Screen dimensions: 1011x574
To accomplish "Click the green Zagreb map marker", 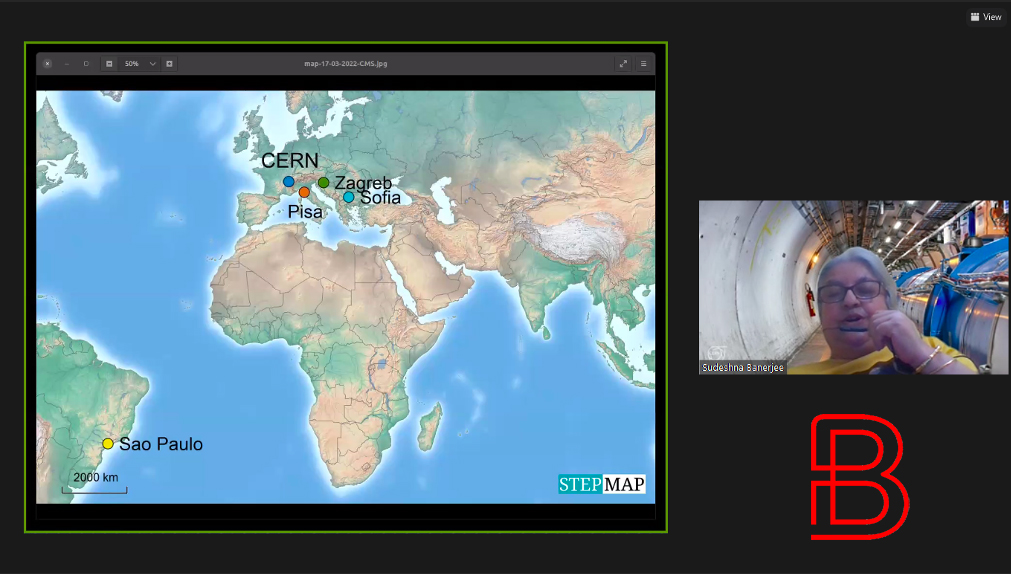I will pyautogui.click(x=324, y=182).
